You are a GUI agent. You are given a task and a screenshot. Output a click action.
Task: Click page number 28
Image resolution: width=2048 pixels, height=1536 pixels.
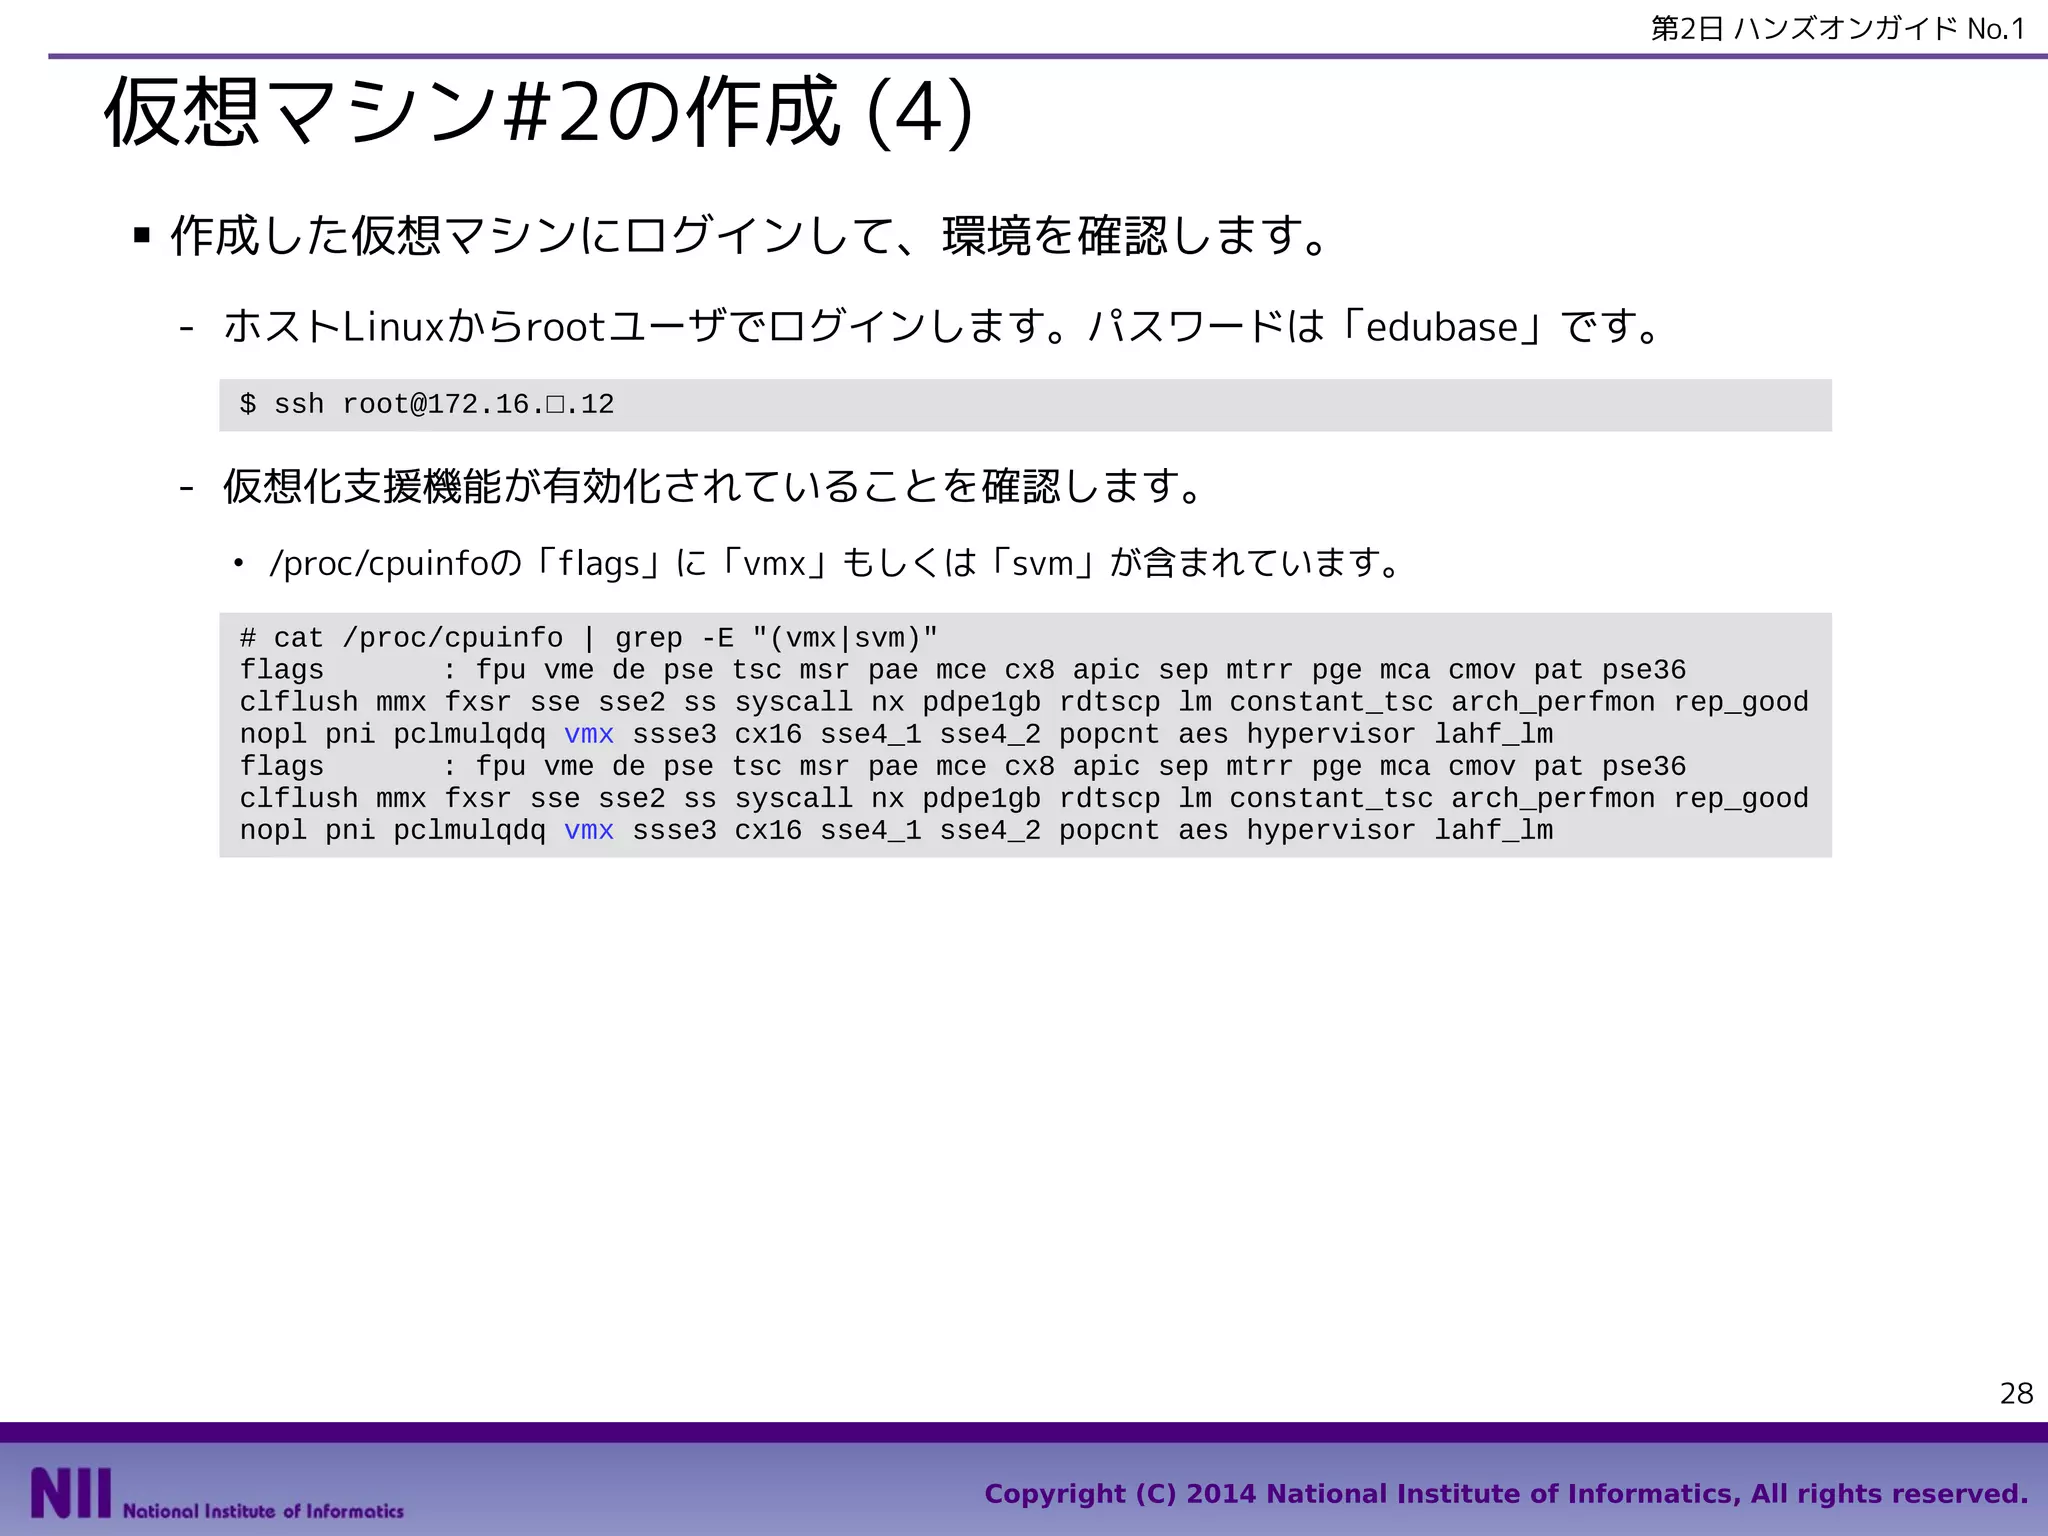(2016, 1393)
